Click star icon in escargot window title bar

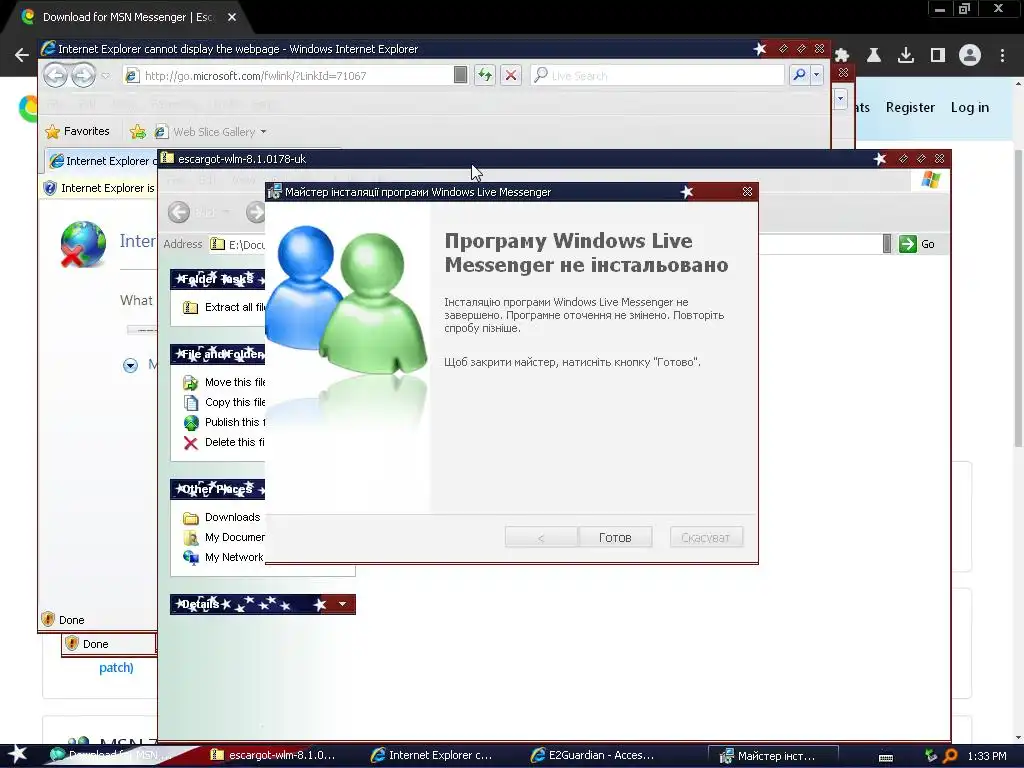[x=880, y=159]
